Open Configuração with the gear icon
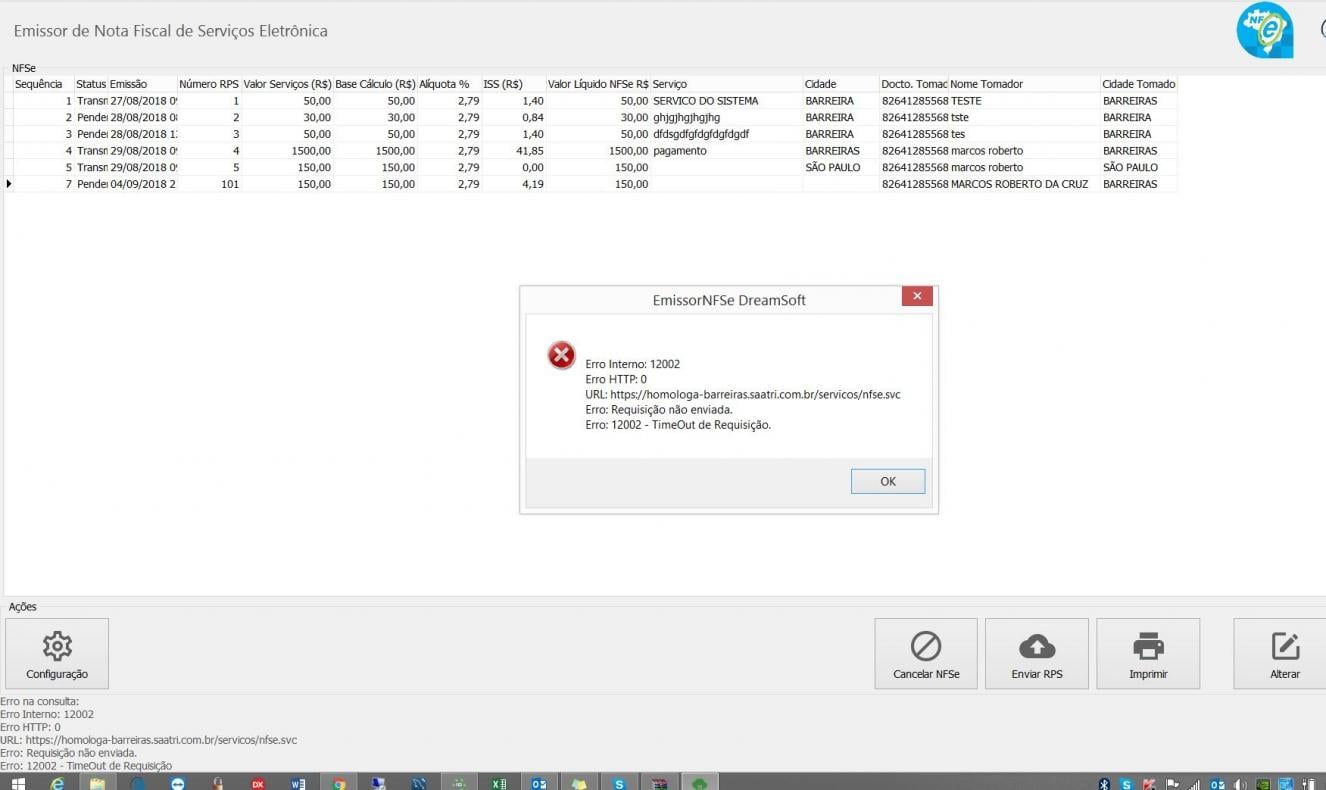This screenshot has height=790, width=1326. pos(57,645)
